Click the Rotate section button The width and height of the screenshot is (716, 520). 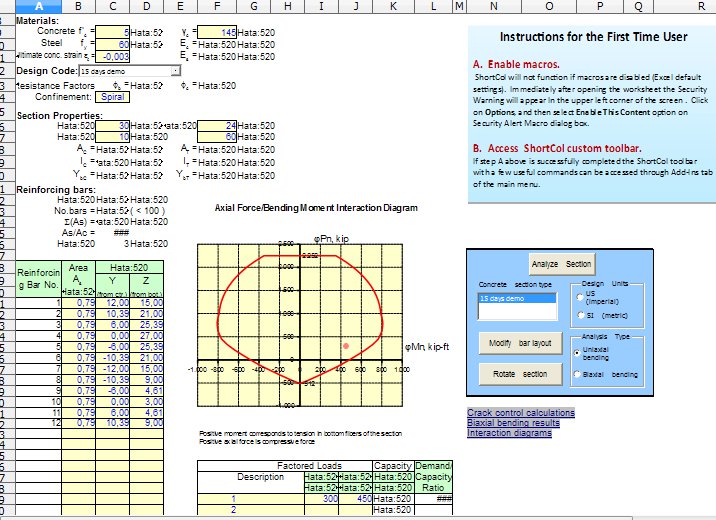[520, 374]
